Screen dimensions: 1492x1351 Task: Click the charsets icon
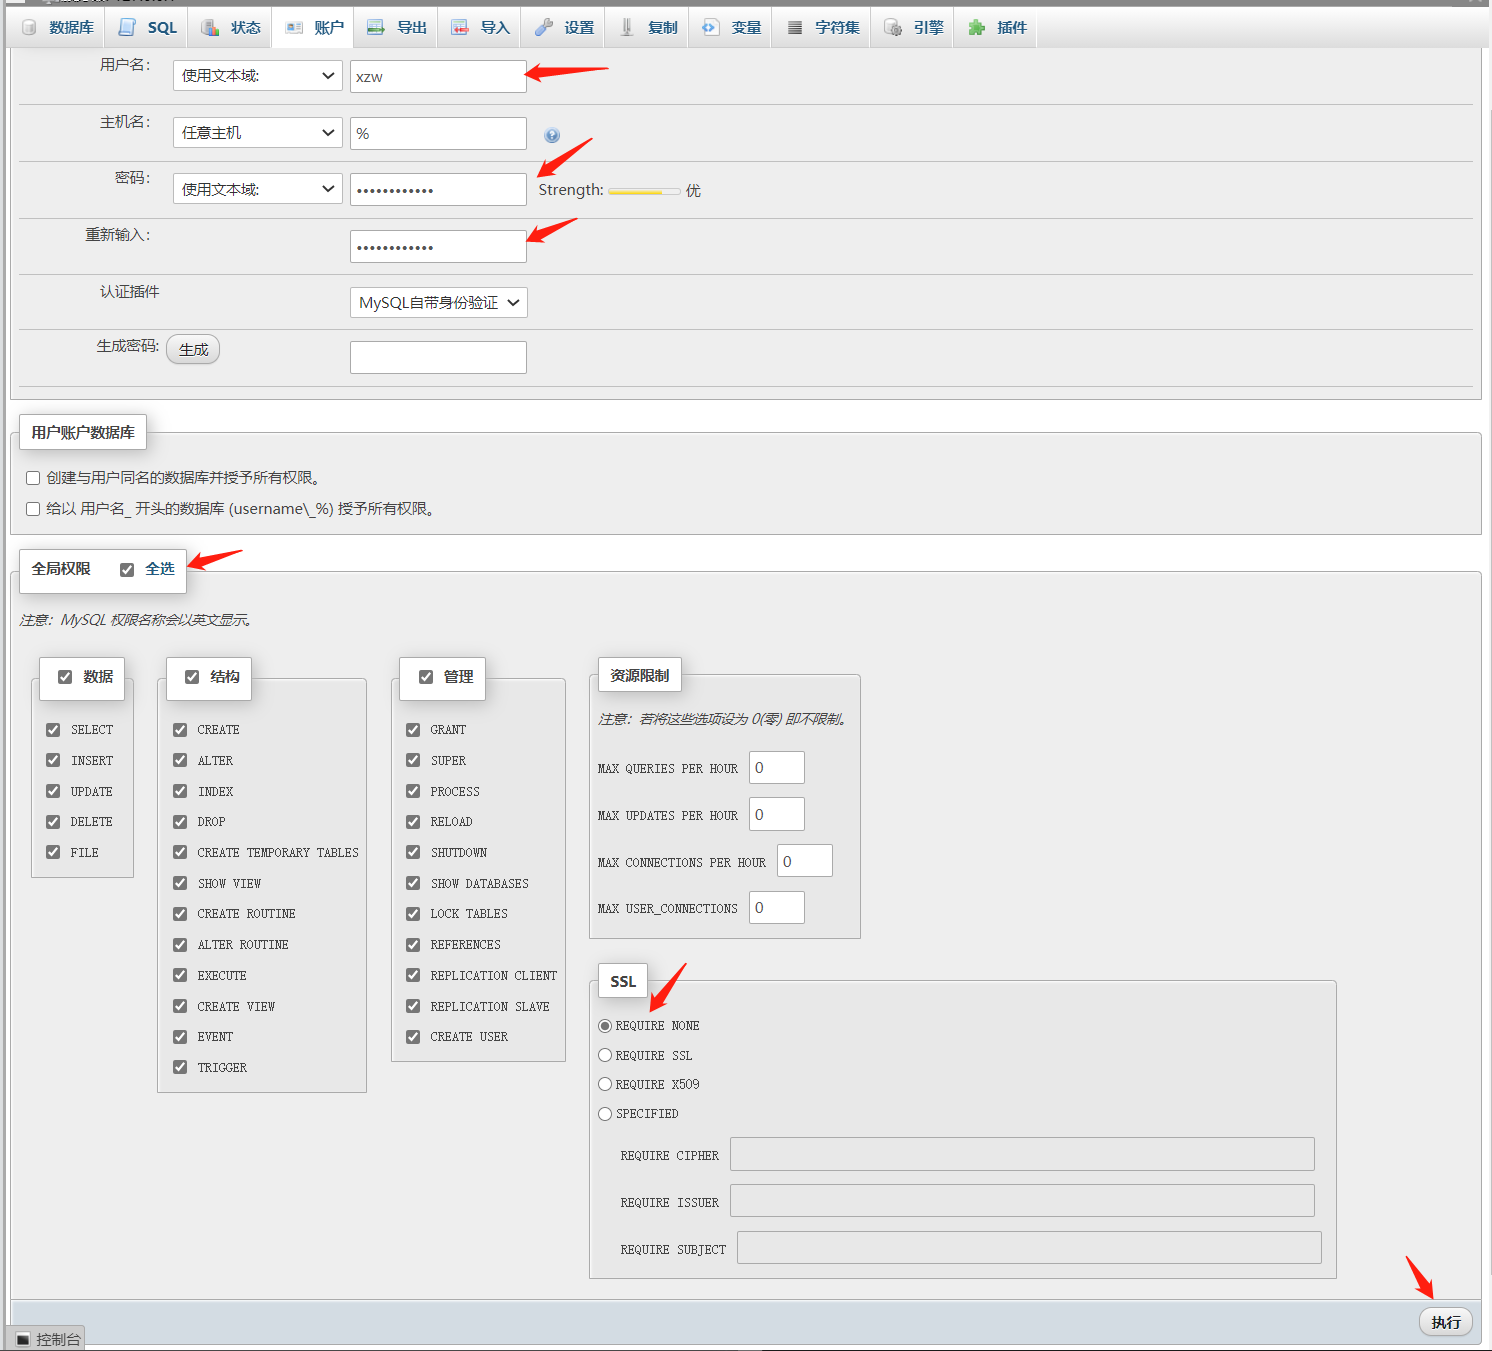click(x=794, y=28)
